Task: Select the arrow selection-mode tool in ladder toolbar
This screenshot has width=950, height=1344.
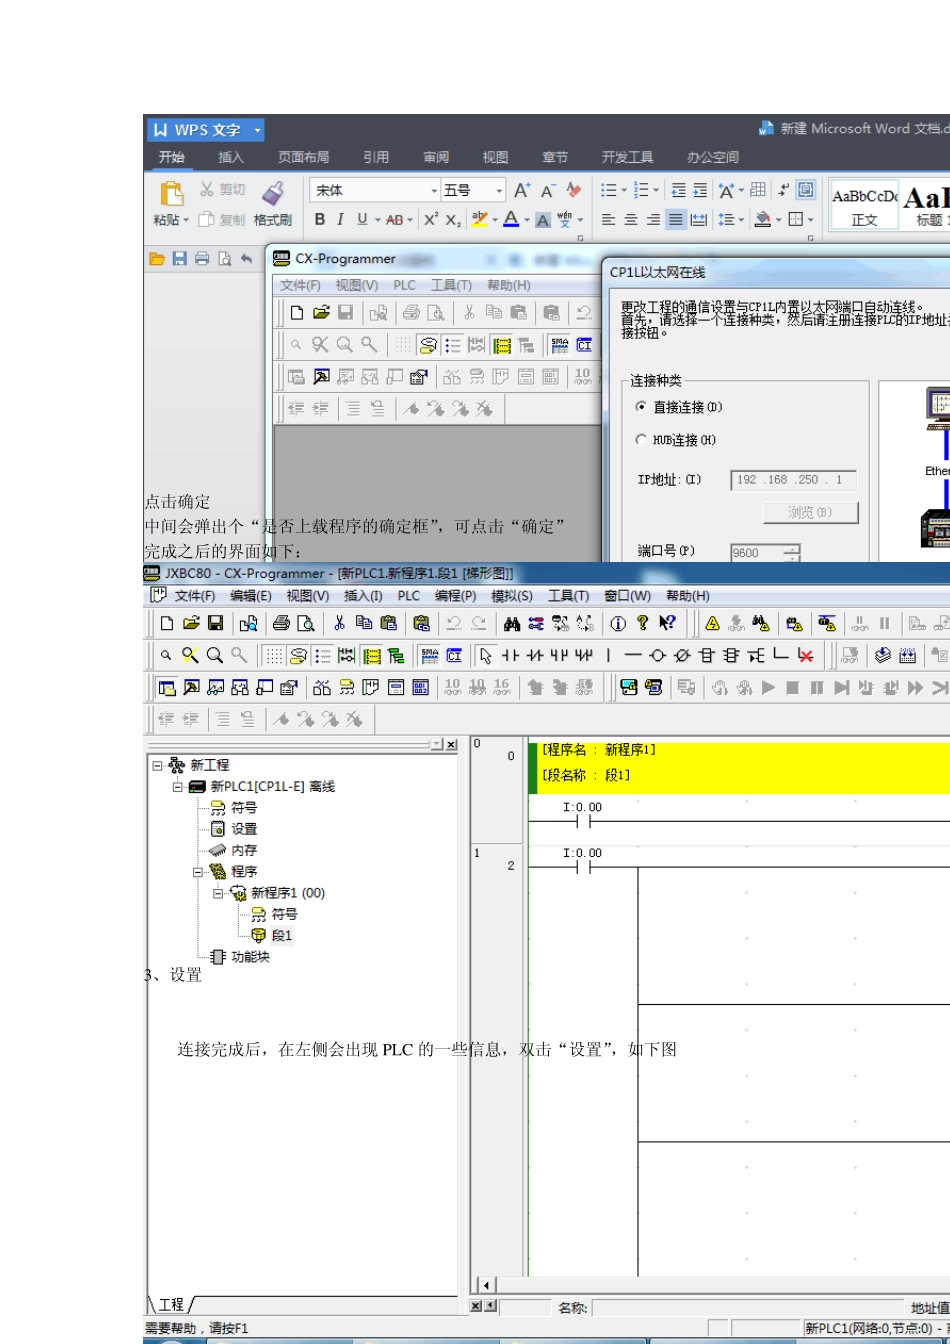Action: tap(486, 655)
